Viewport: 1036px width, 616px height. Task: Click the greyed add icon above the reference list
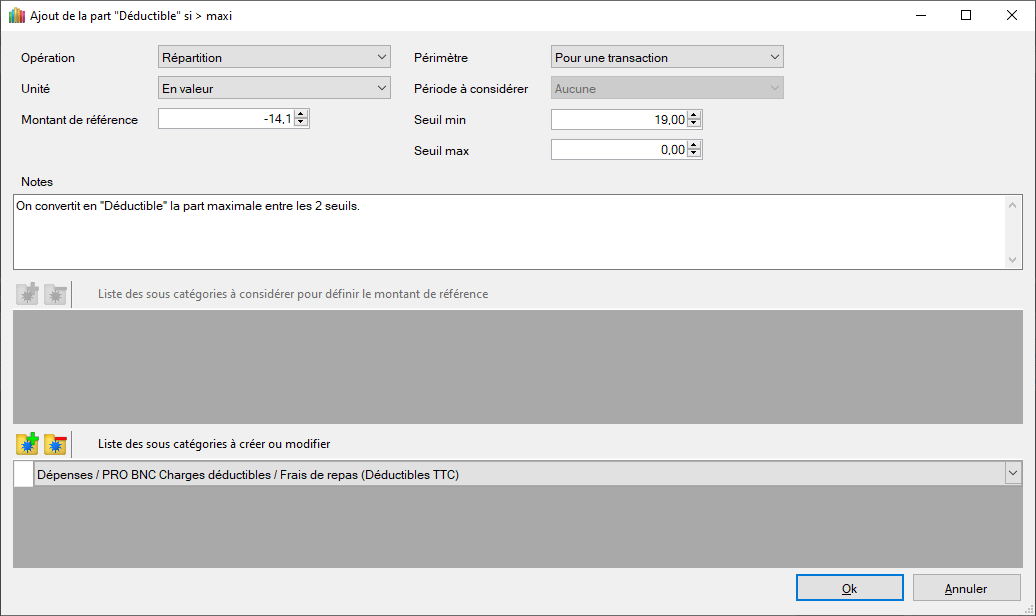[27, 295]
